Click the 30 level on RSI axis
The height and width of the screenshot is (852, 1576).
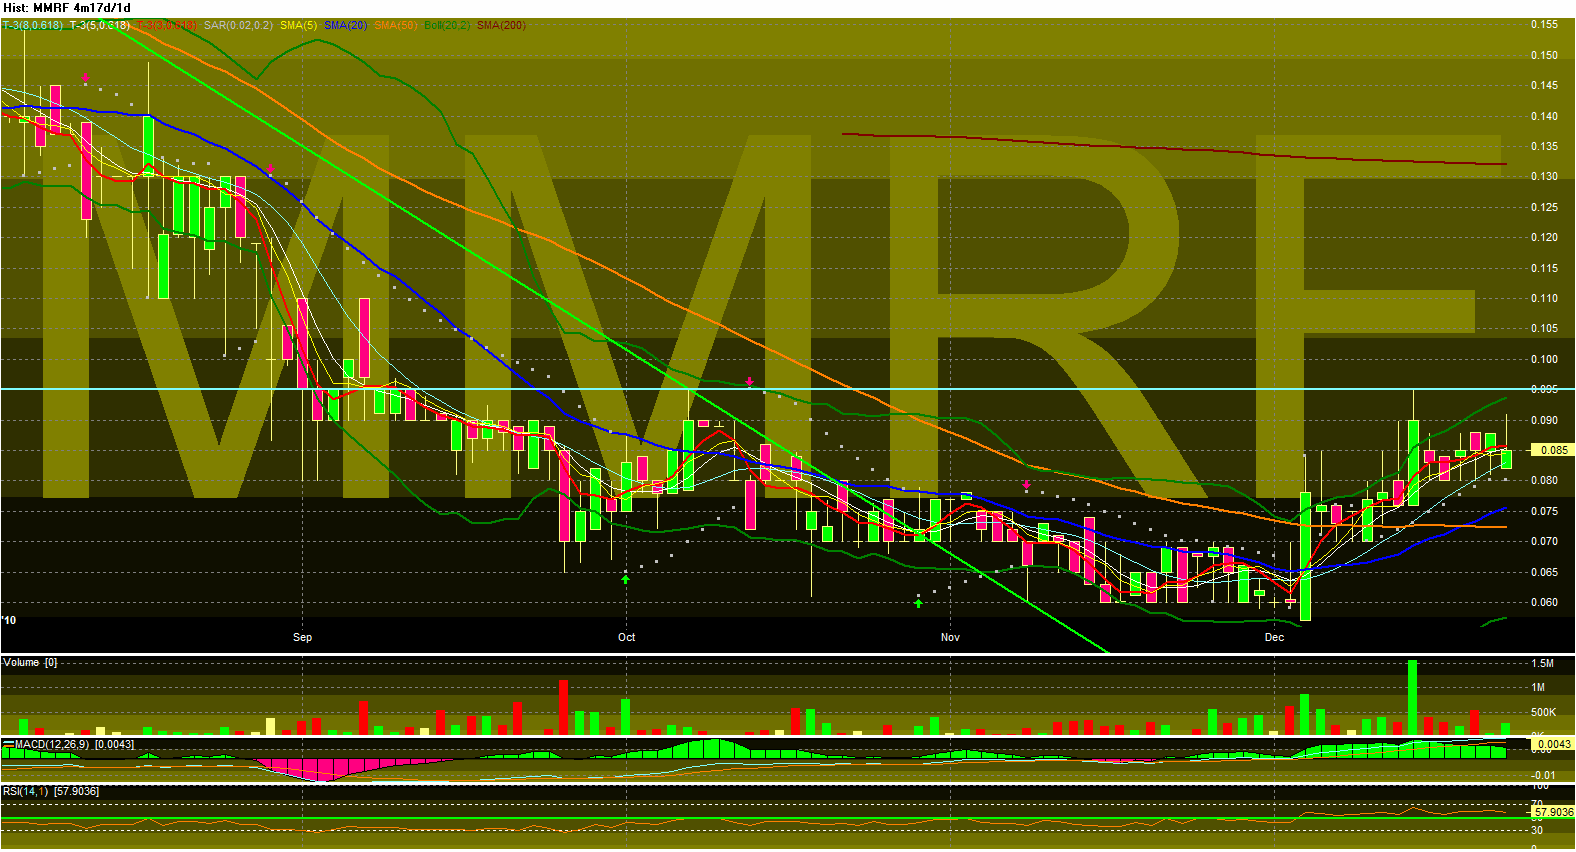[x=1537, y=830]
